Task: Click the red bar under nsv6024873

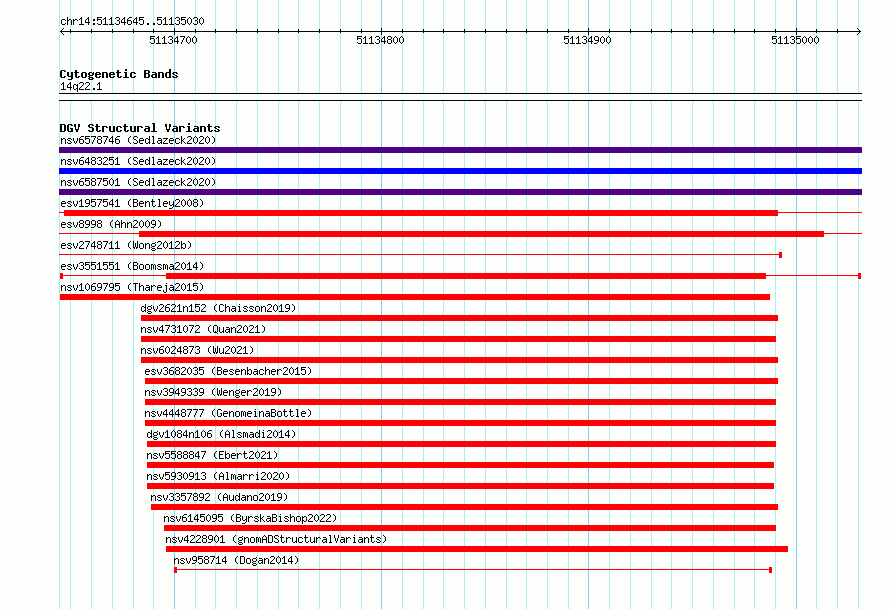Action: pyautogui.click(x=459, y=360)
